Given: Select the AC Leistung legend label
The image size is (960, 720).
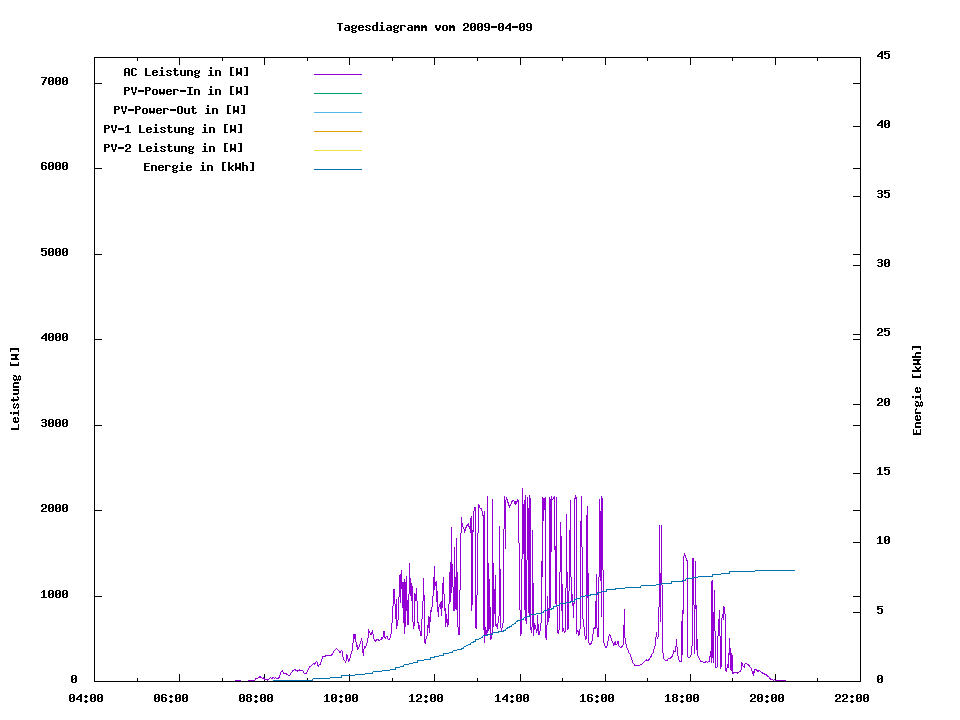Looking at the screenshot, I should (186, 72).
